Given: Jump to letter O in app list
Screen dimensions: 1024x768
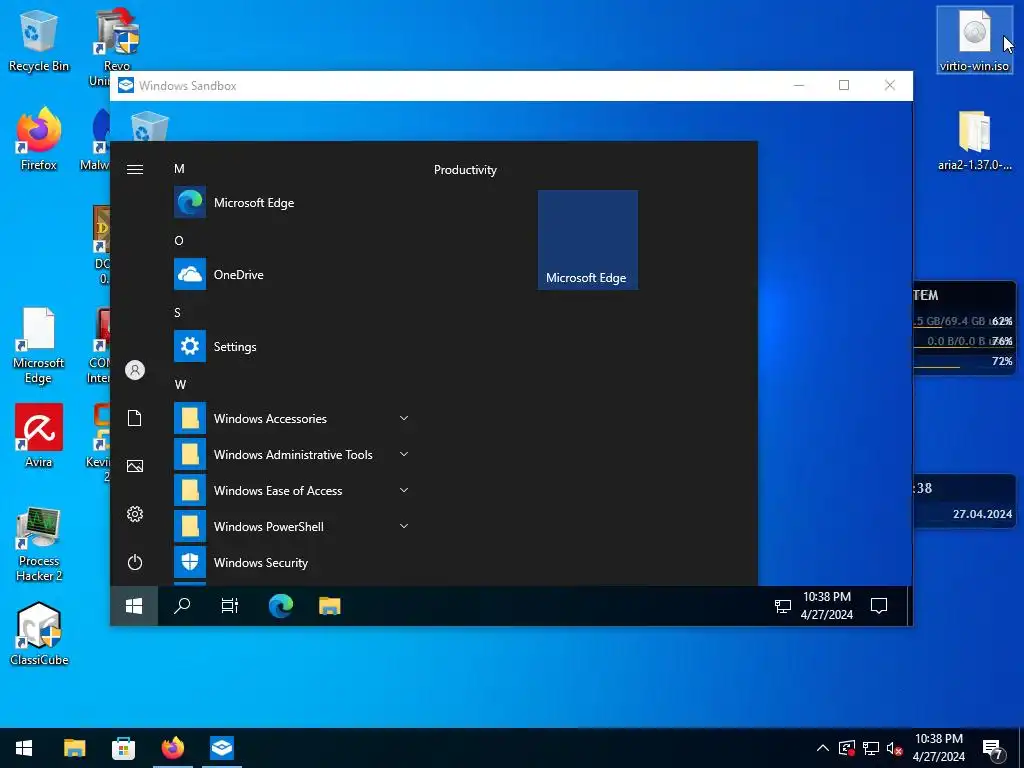Looking at the screenshot, I should (179, 240).
